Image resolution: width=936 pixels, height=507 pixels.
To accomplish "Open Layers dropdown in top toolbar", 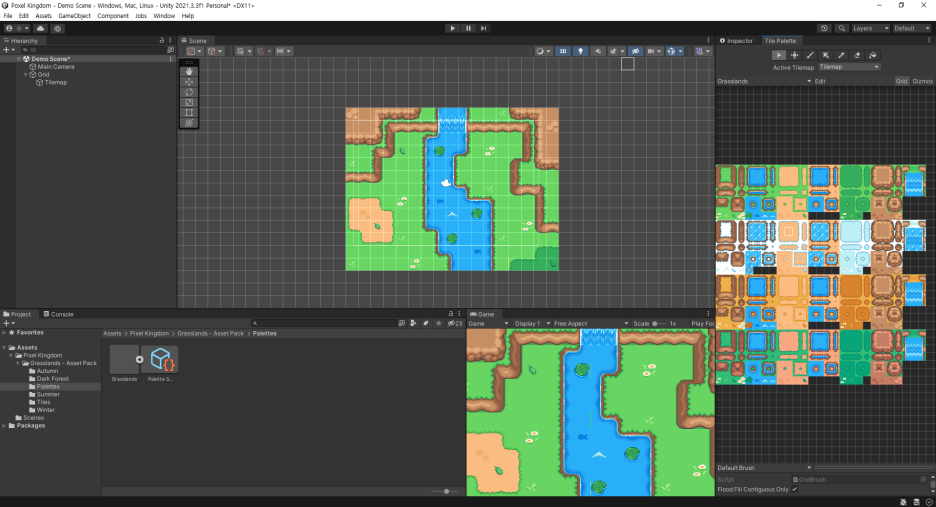I will tap(870, 28).
